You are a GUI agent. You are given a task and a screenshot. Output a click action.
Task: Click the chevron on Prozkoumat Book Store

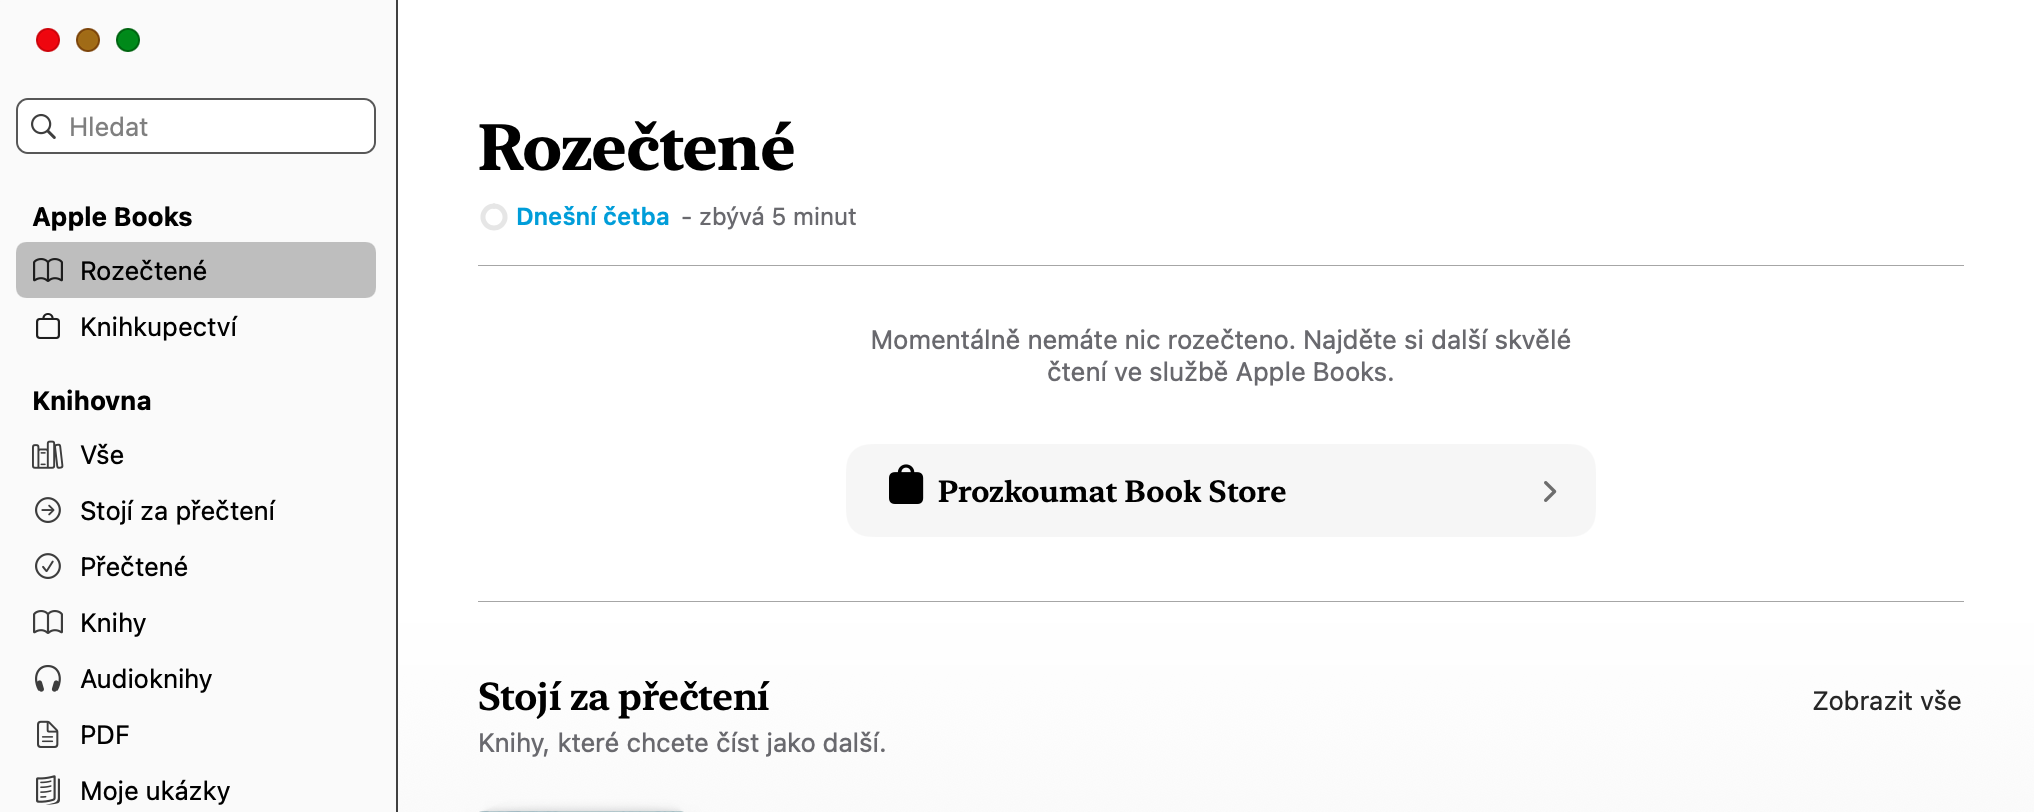[1549, 491]
